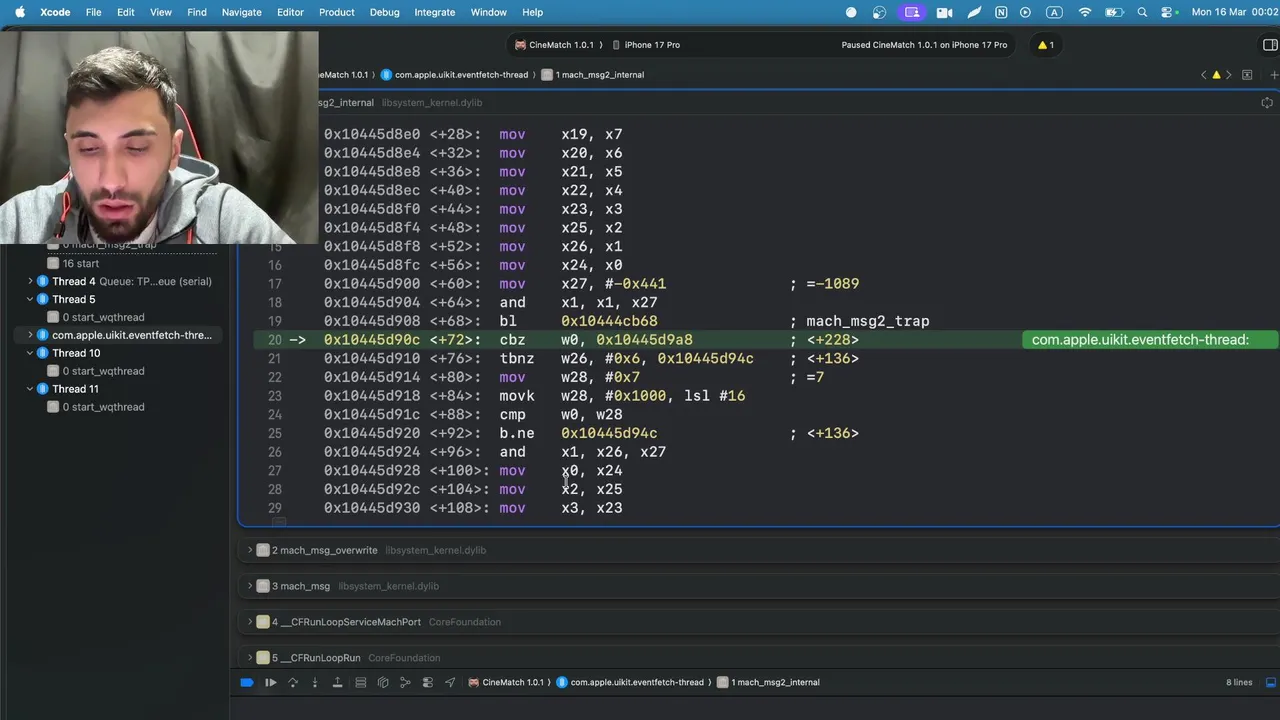The width and height of the screenshot is (1280, 720).
Task: Click eventfetch-thread in debug bar path
Action: [x=631, y=682]
